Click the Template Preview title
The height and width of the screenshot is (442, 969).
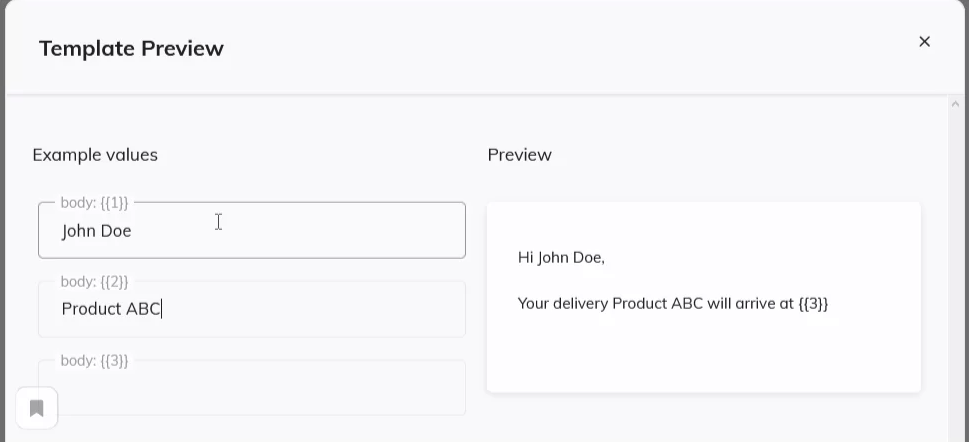(x=131, y=48)
